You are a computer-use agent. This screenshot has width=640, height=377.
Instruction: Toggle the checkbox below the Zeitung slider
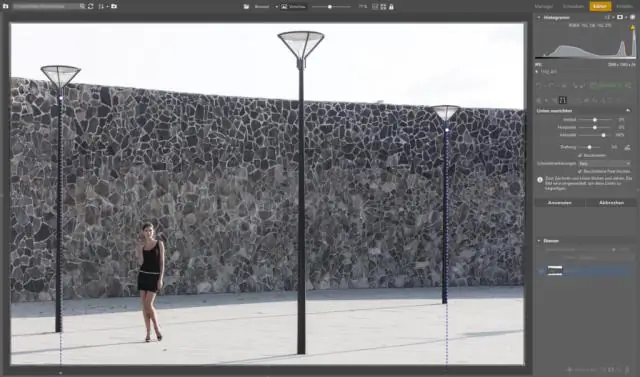pos(580,155)
